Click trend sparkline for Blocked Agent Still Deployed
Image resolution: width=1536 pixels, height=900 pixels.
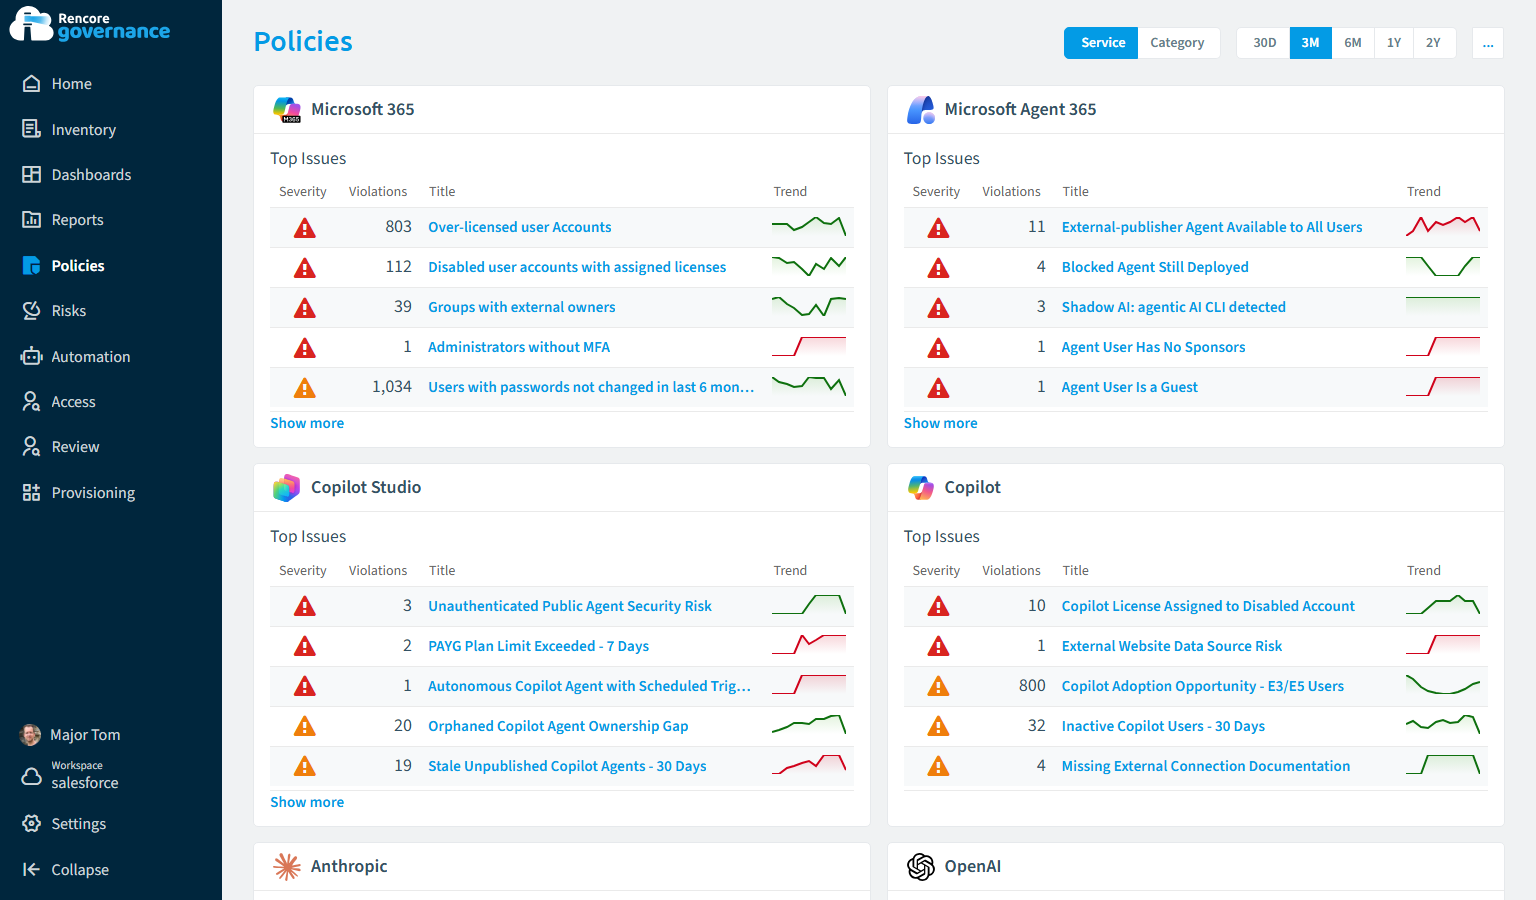pyautogui.click(x=1443, y=267)
